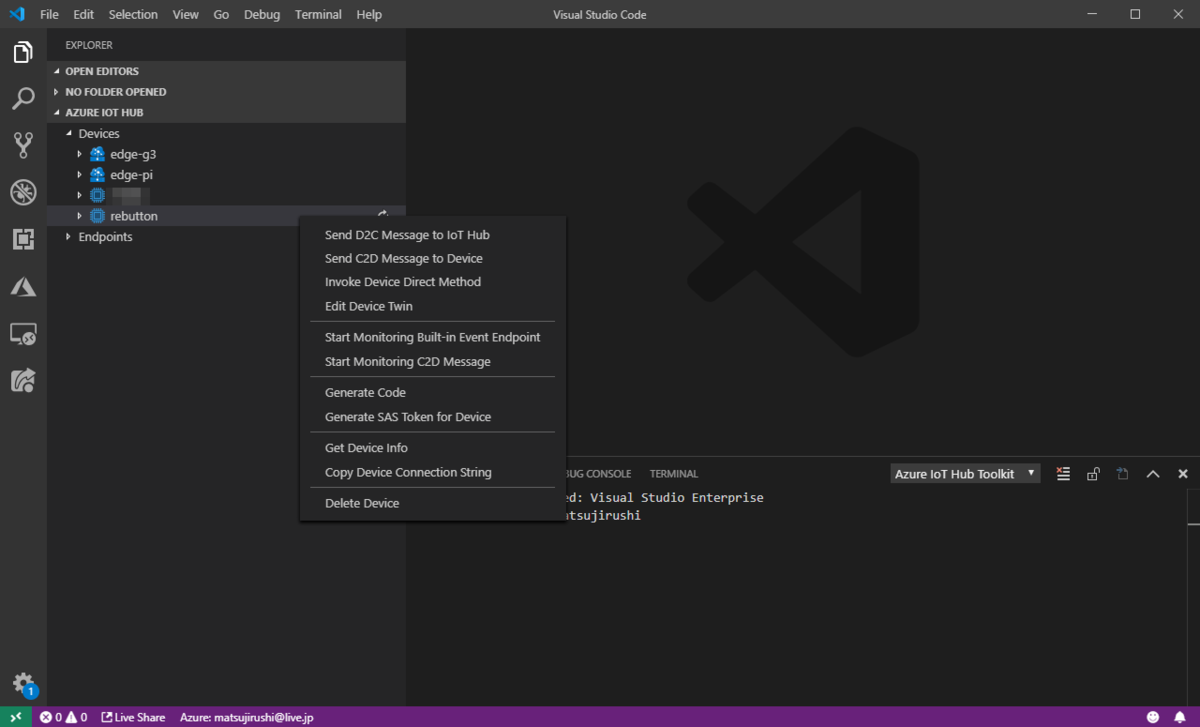Collapse the Devices tree node
The height and width of the screenshot is (727, 1200).
[x=69, y=133]
